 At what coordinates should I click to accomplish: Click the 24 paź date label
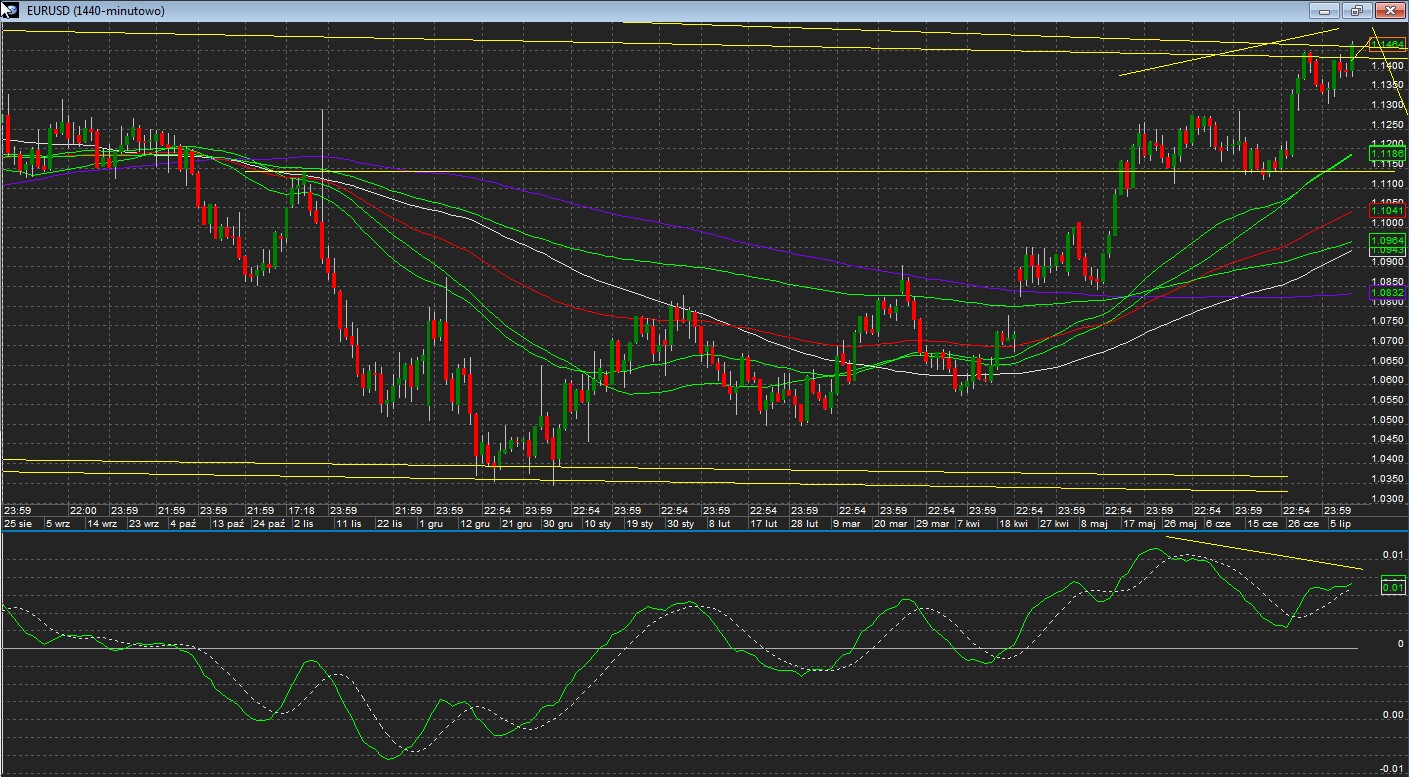(269, 523)
